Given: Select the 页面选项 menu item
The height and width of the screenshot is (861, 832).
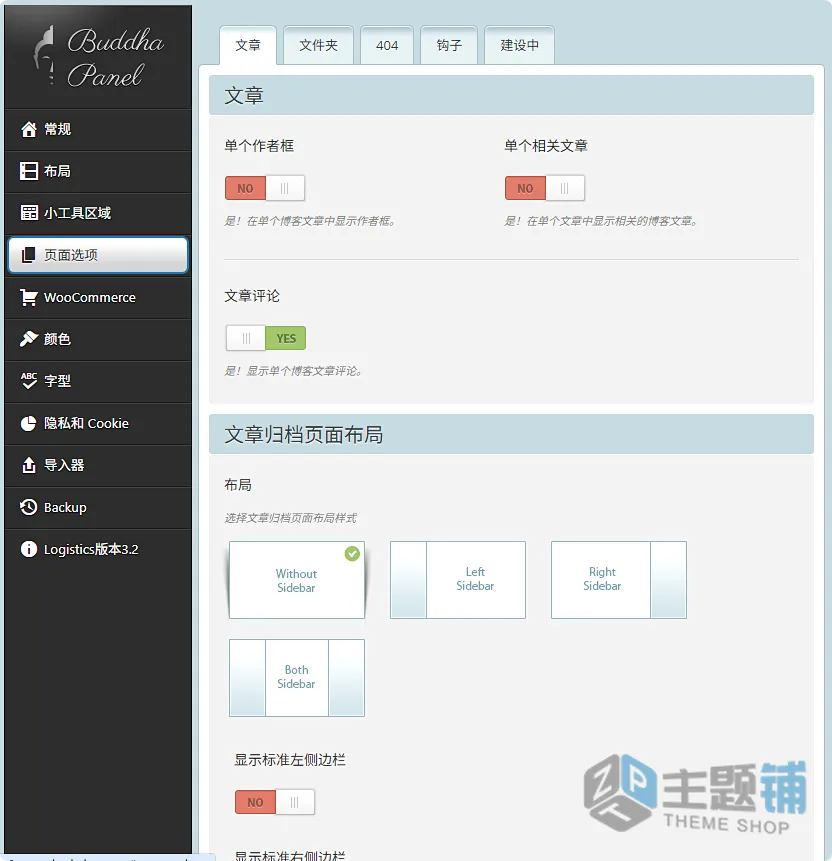Looking at the screenshot, I should (98, 255).
